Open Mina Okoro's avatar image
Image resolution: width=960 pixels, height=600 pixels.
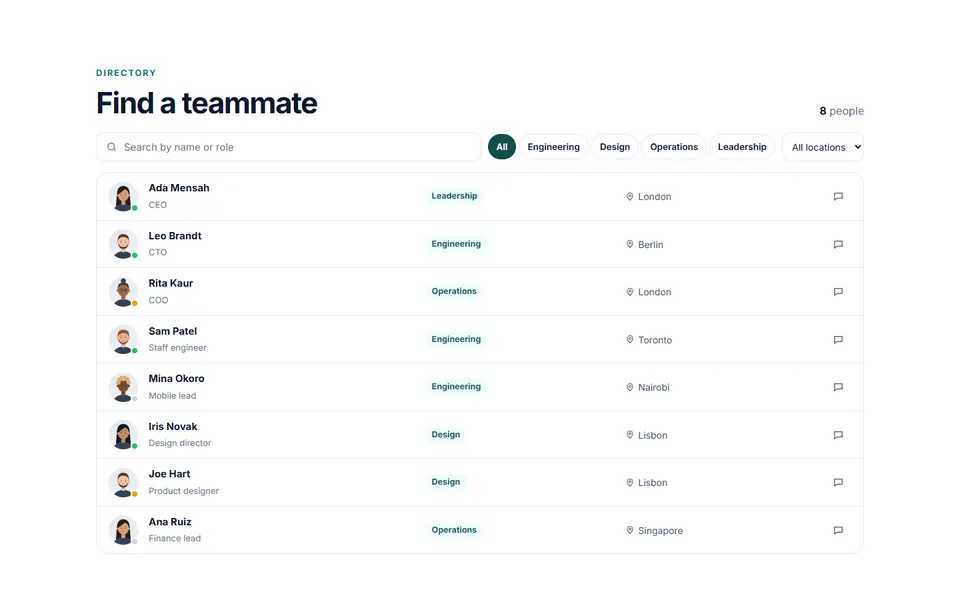[123, 387]
